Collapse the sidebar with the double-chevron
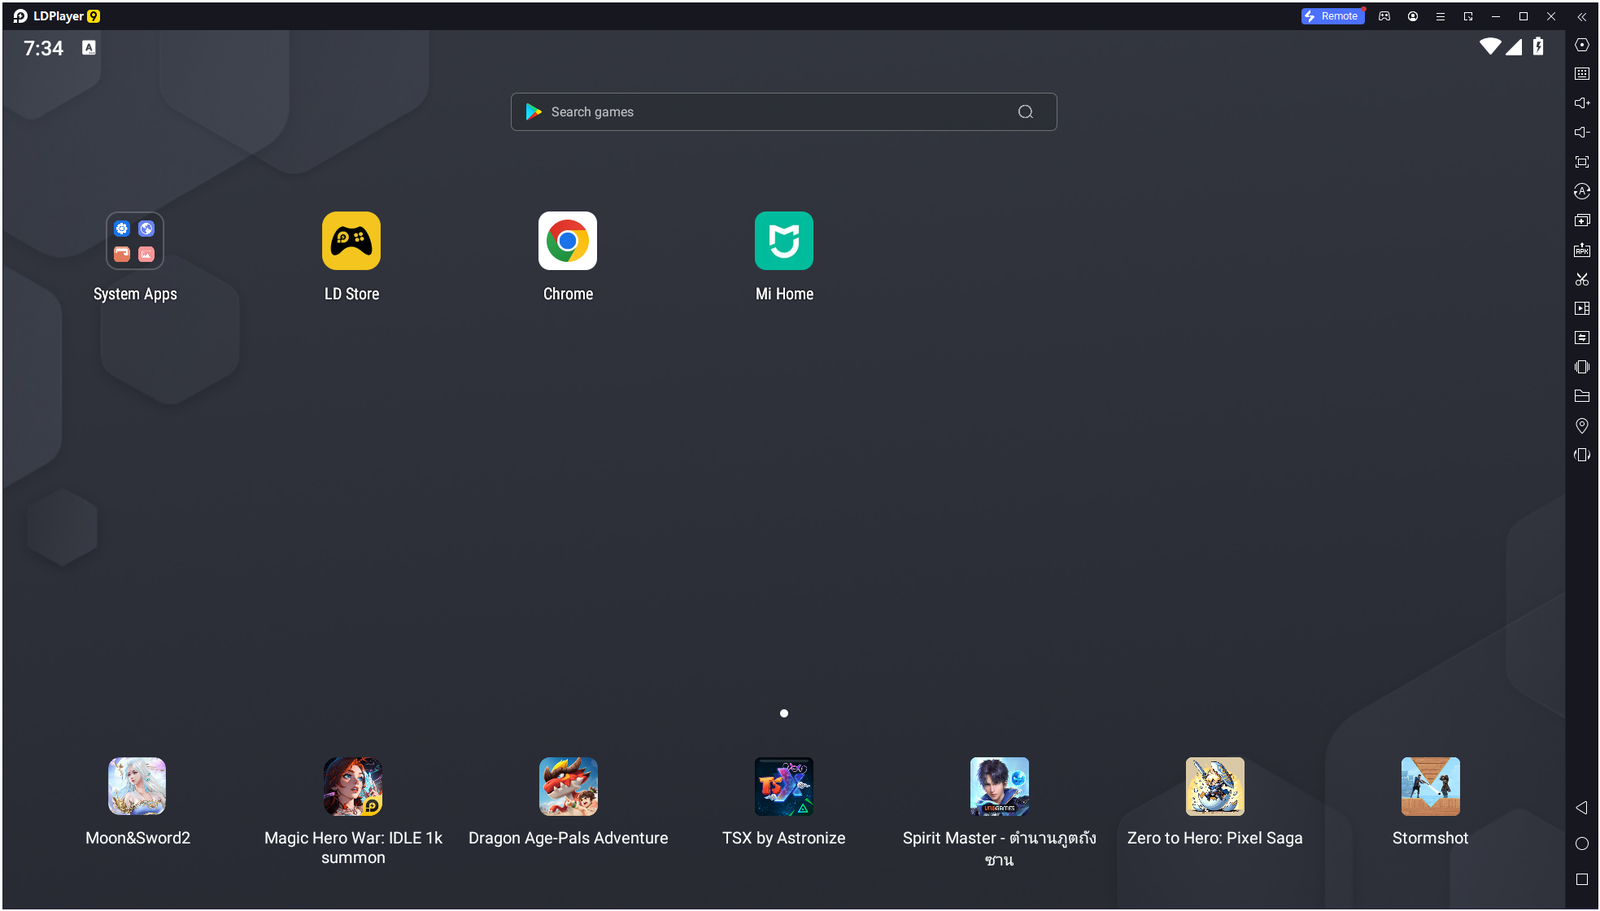The height and width of the screenshot is (911, 1600). tap(1582, 16)
